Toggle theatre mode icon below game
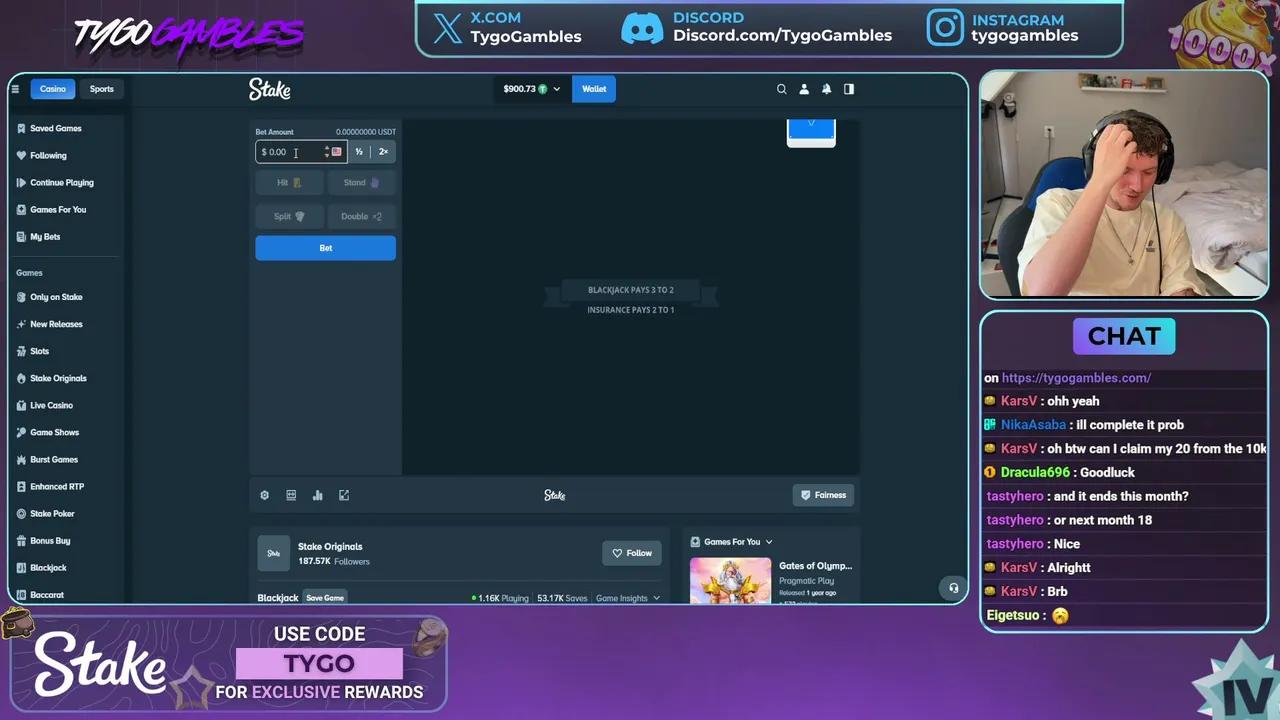The height and width of the screenshot is (720, 1280). (x=291, y=495)
